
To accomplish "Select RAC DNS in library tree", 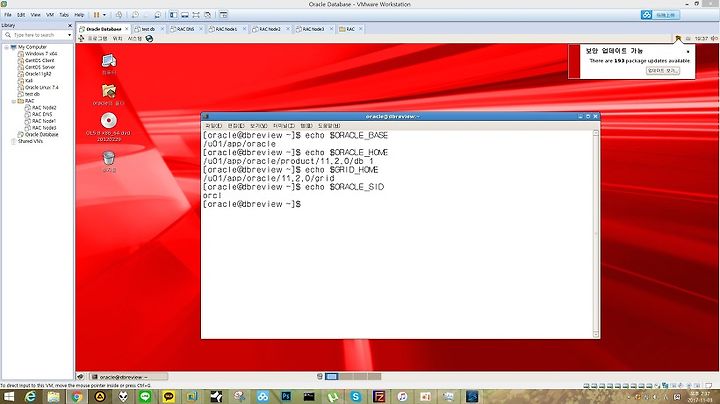I will click(x=42, y=114).
